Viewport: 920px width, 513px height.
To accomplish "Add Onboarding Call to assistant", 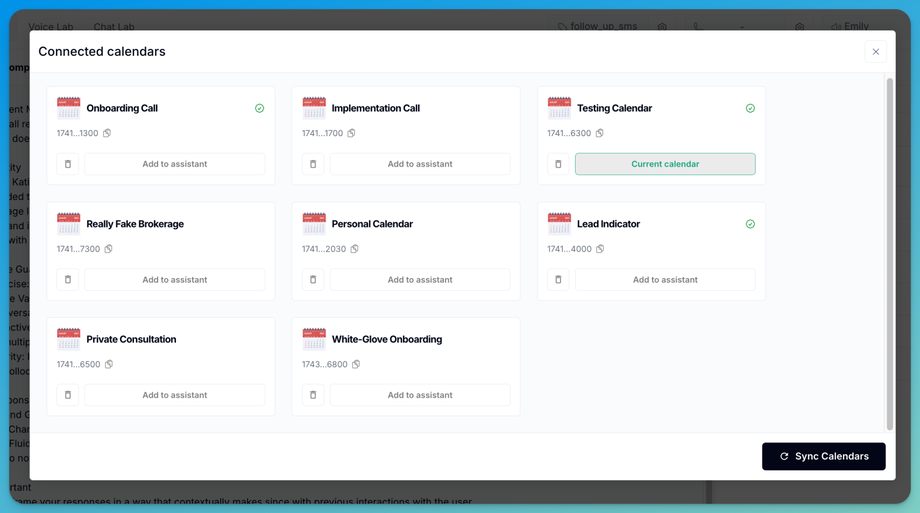I will tap(175, 164).
